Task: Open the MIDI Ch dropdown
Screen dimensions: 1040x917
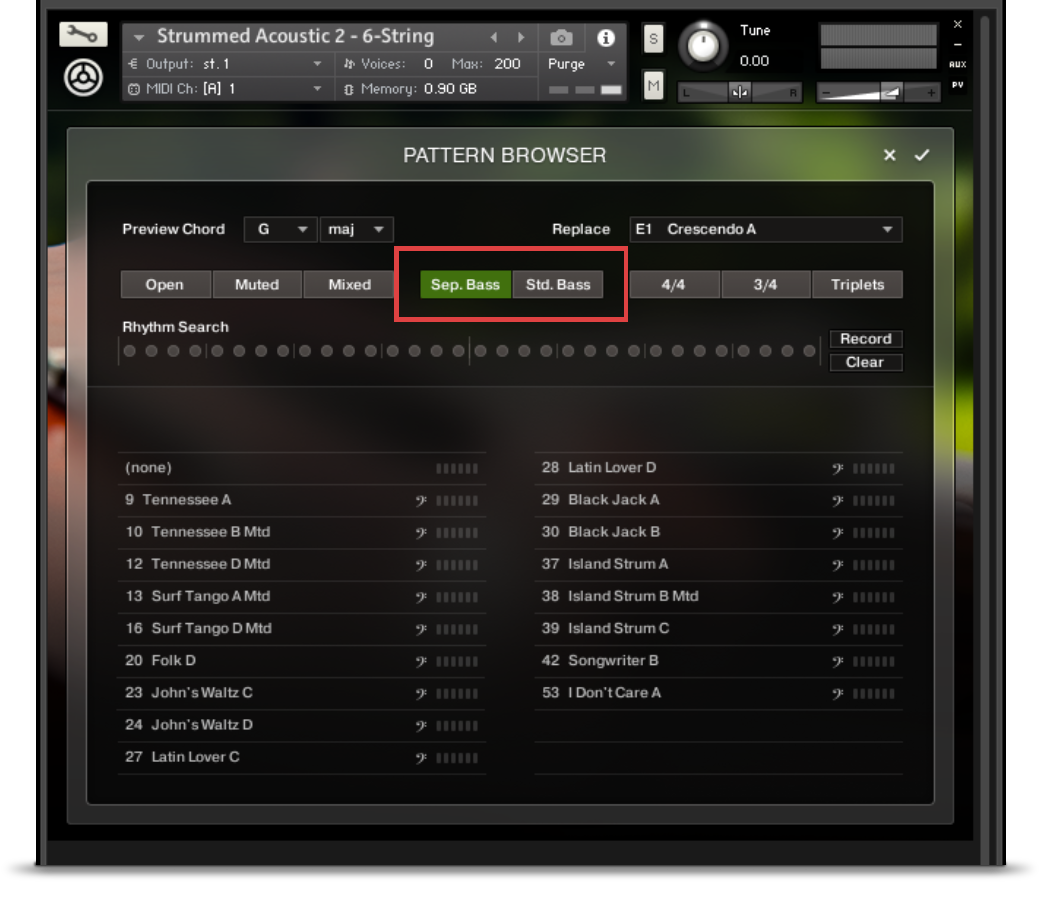Action: coord(226,88)
